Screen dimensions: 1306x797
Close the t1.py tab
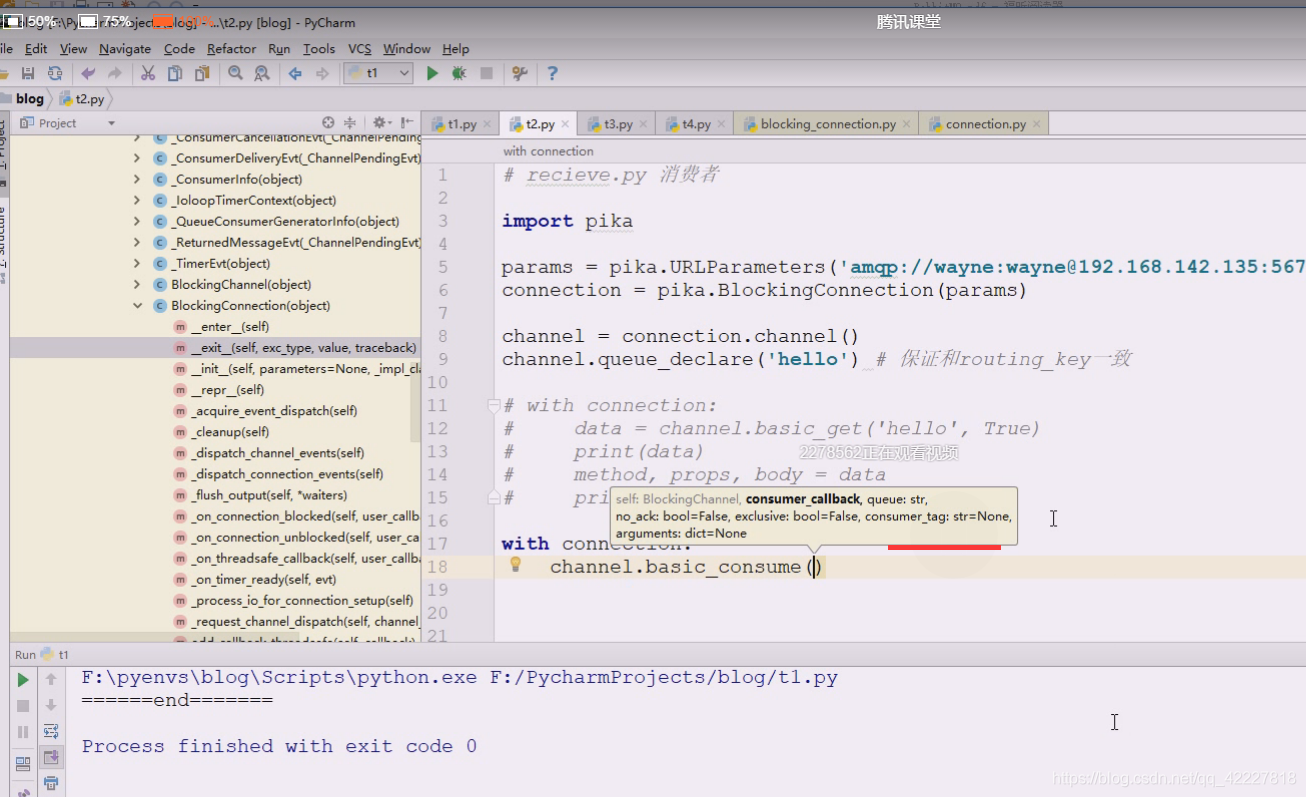click(x=487, y=125)
